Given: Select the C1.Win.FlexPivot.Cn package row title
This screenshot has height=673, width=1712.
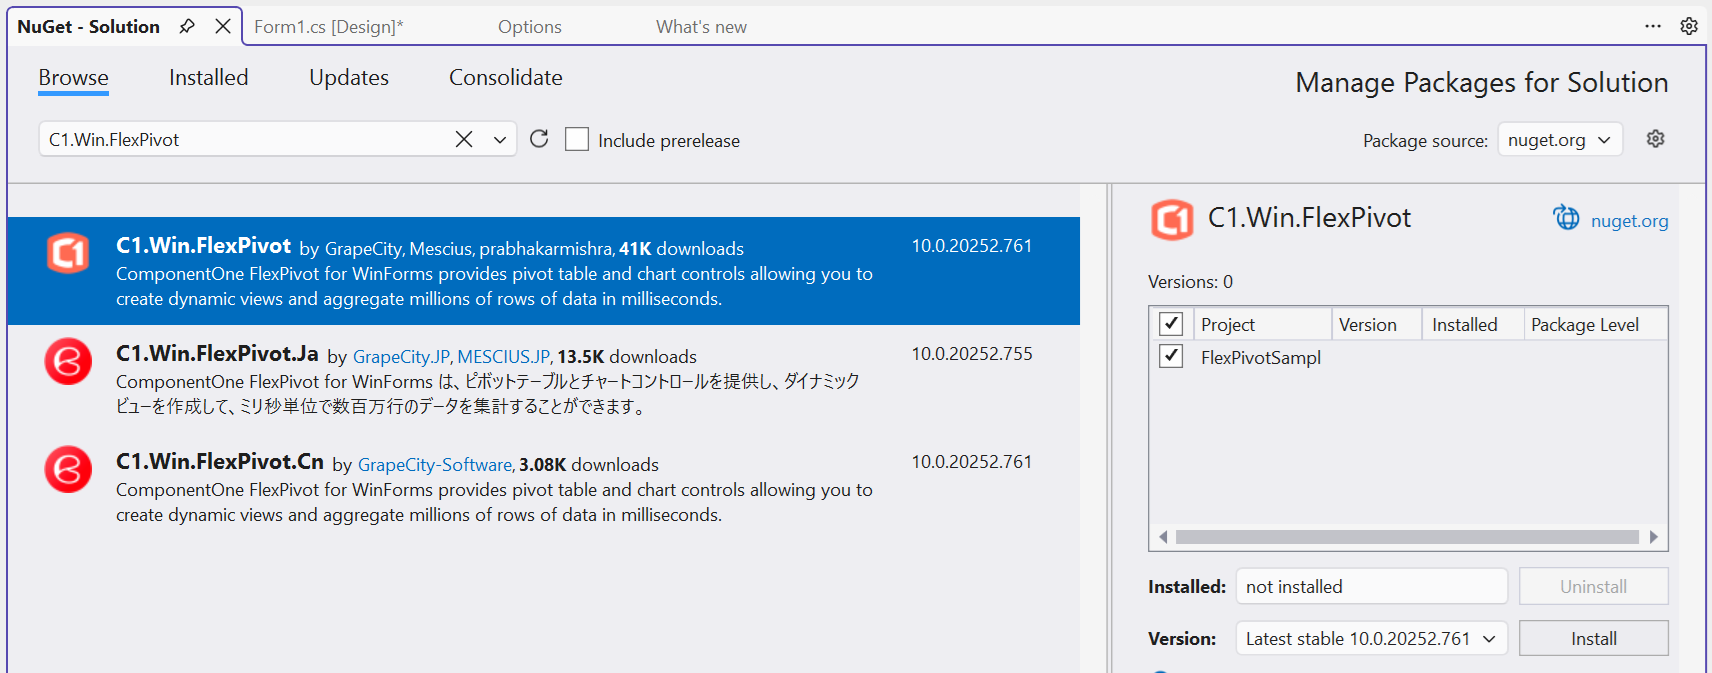Looking at the screenshot, I should pos(220,462).
